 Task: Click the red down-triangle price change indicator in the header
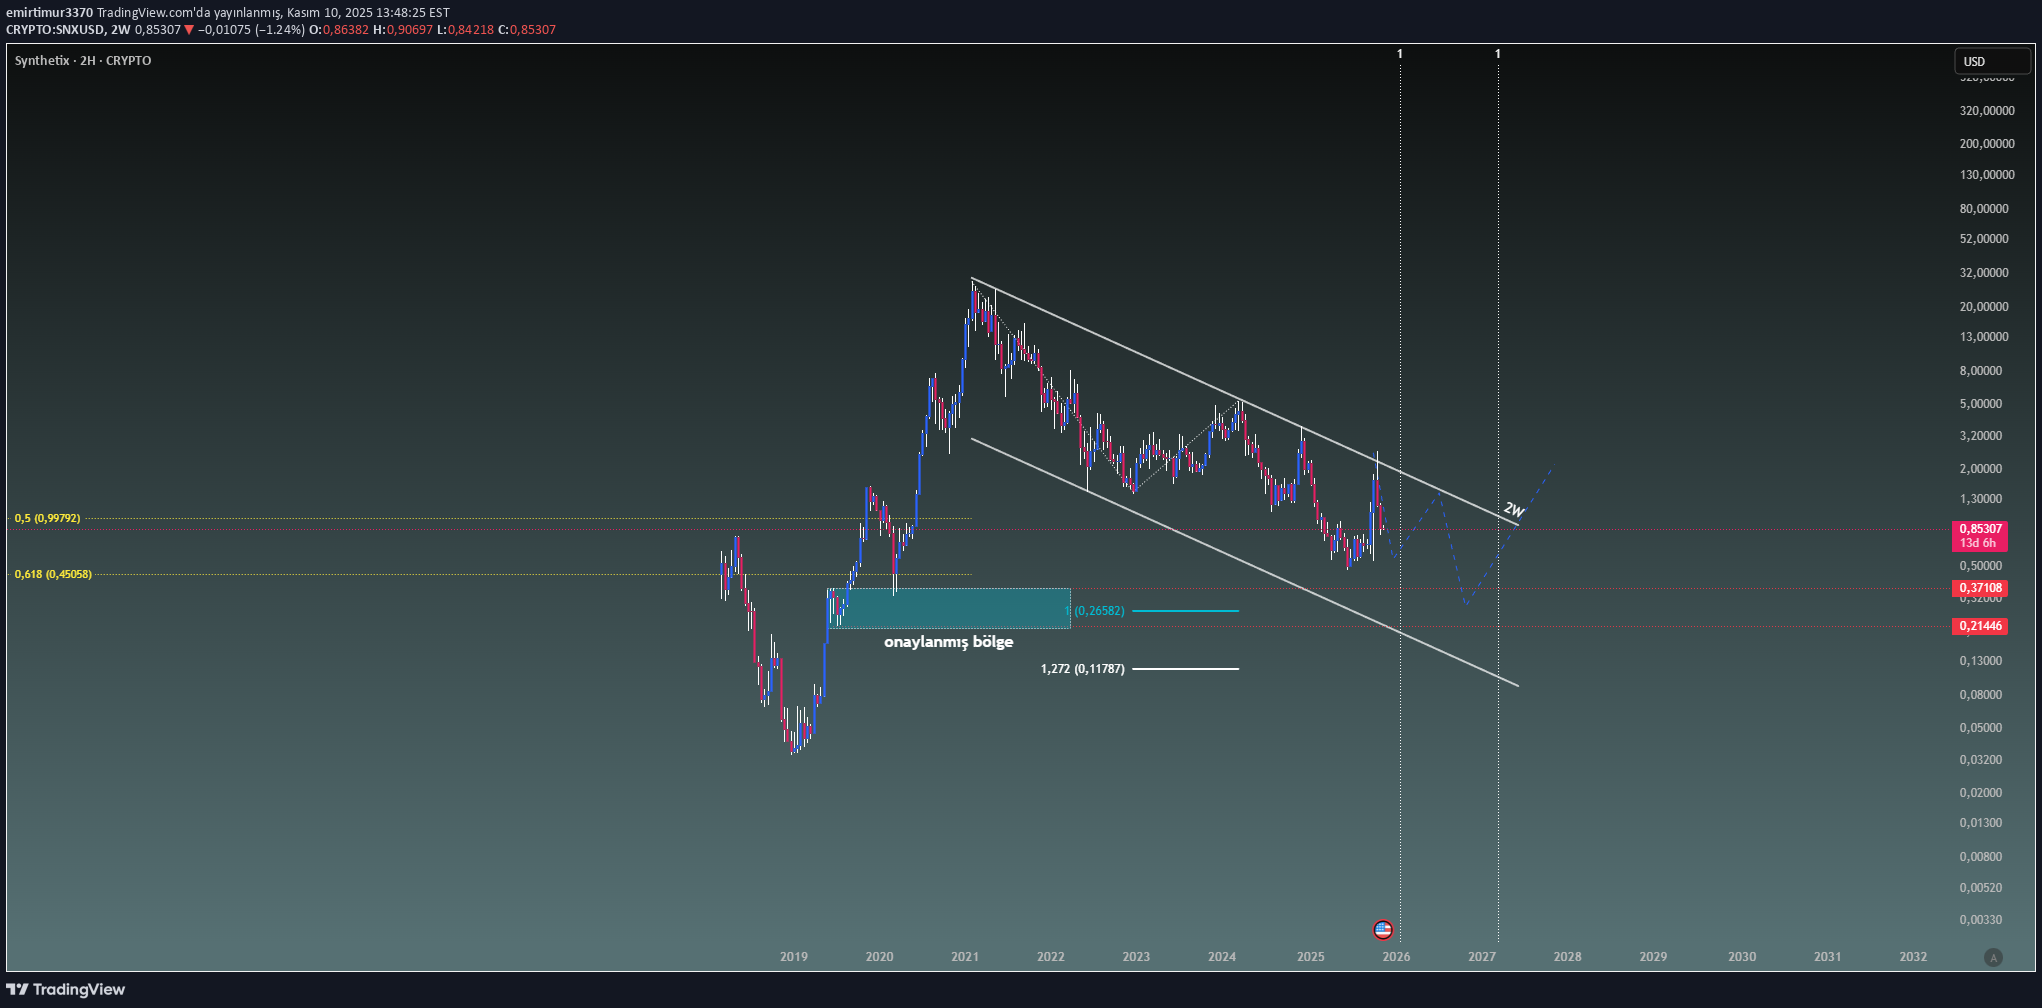pos(189,29)
